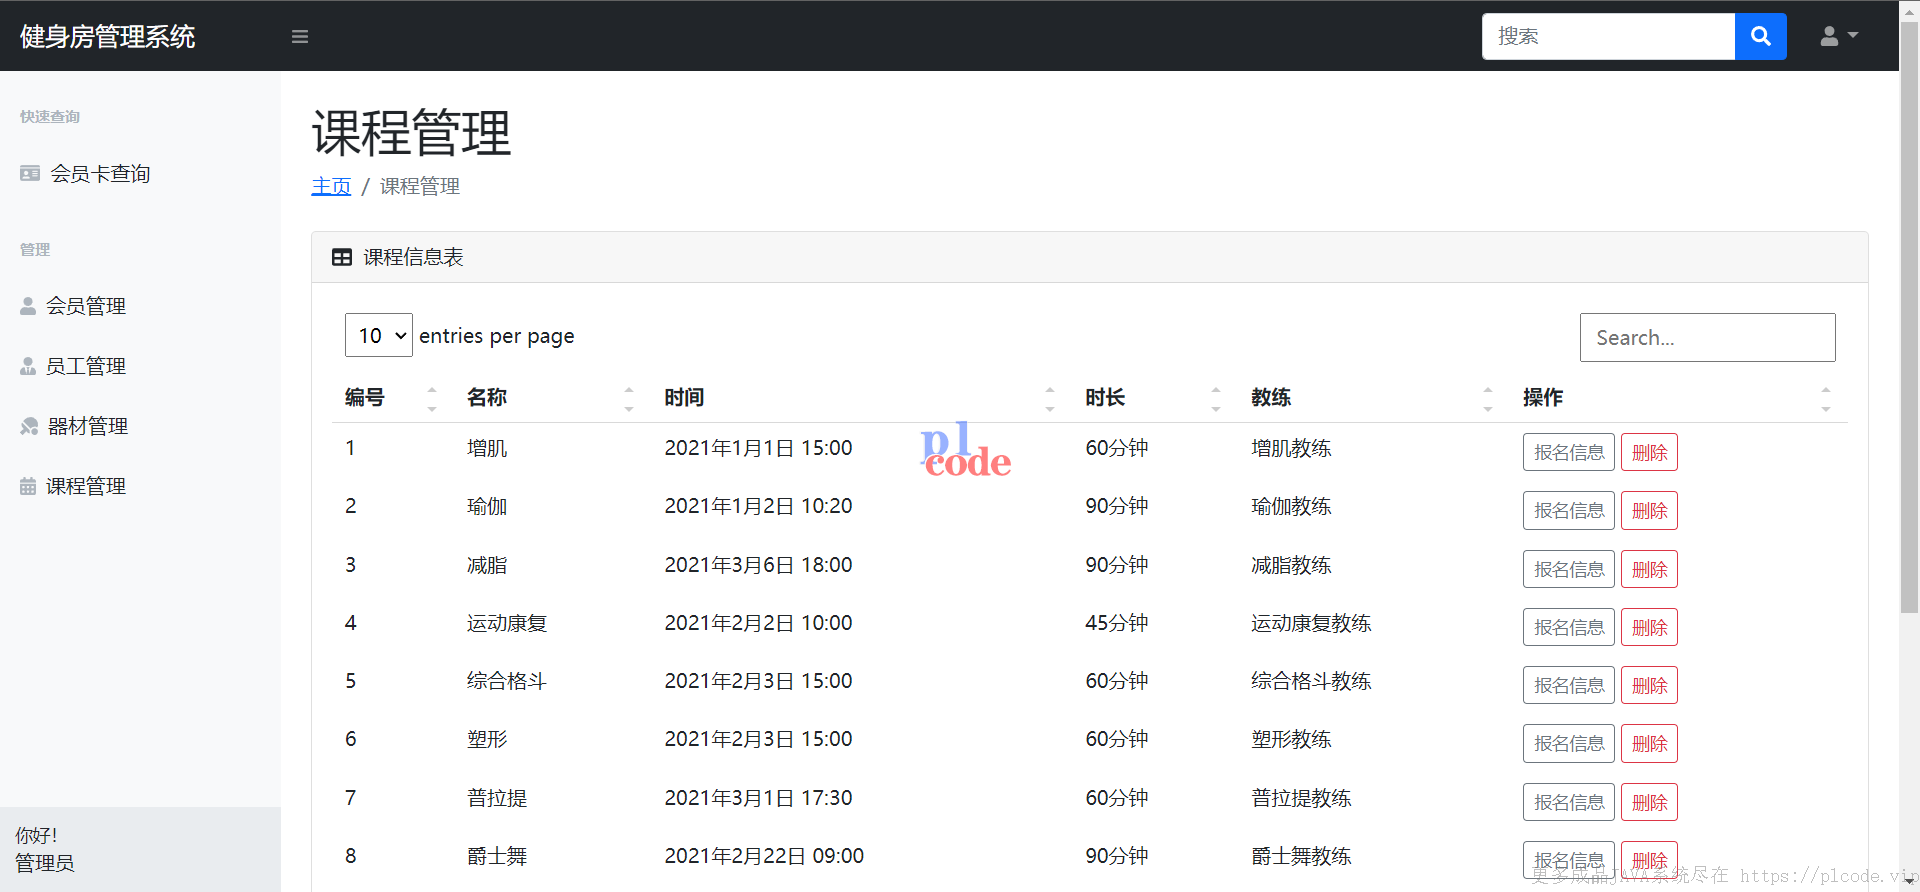Image resolution: width=1920 pixels, height=892 pixels.
Task: Open 报名信息 for the 普拉提 course
Action: [1568, 802]
